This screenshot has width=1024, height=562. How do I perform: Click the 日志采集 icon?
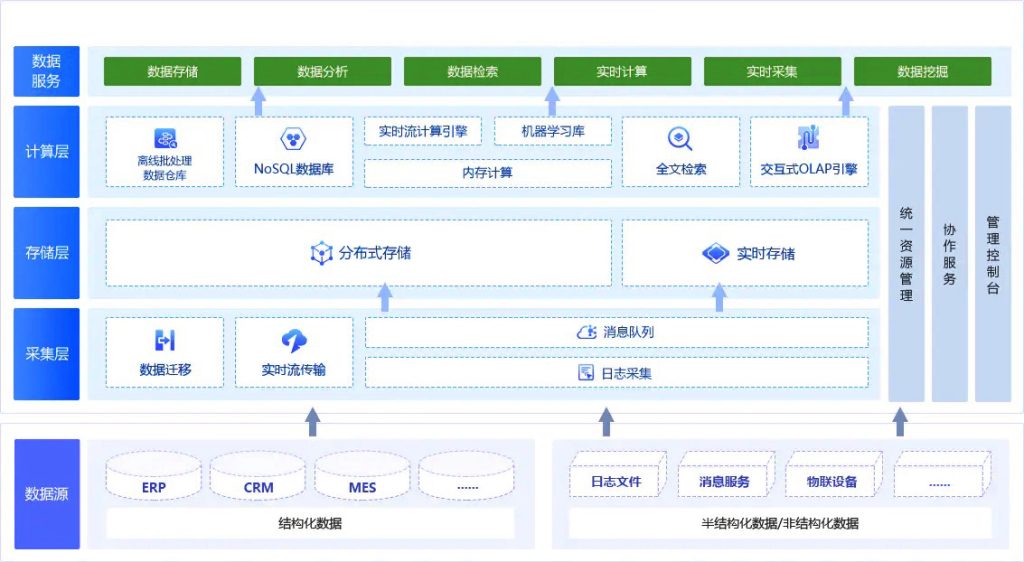click(587, 373)
